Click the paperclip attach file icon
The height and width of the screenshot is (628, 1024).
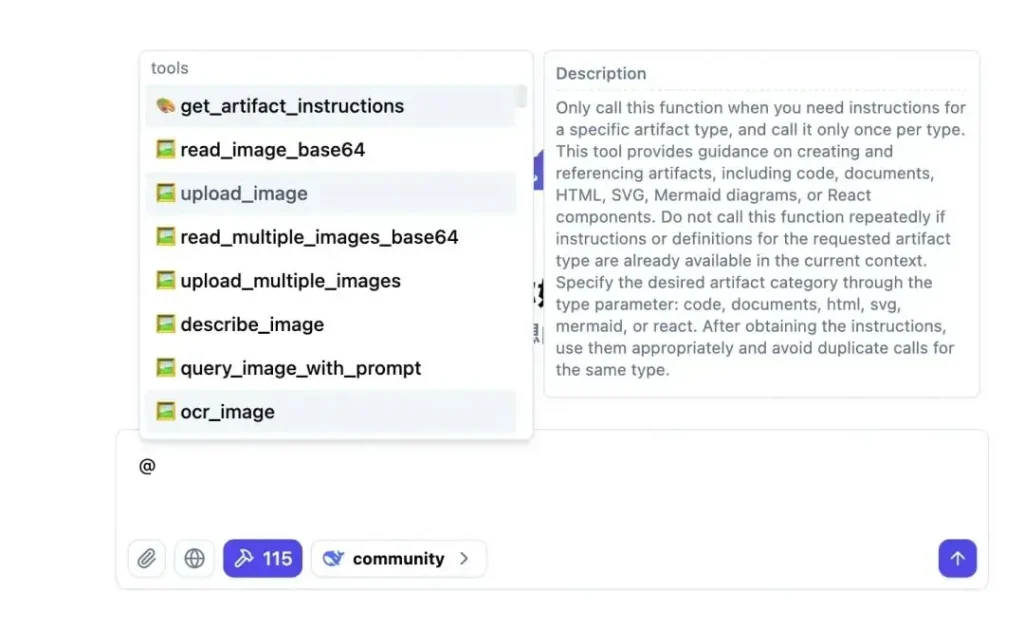(x=146, y=559)
